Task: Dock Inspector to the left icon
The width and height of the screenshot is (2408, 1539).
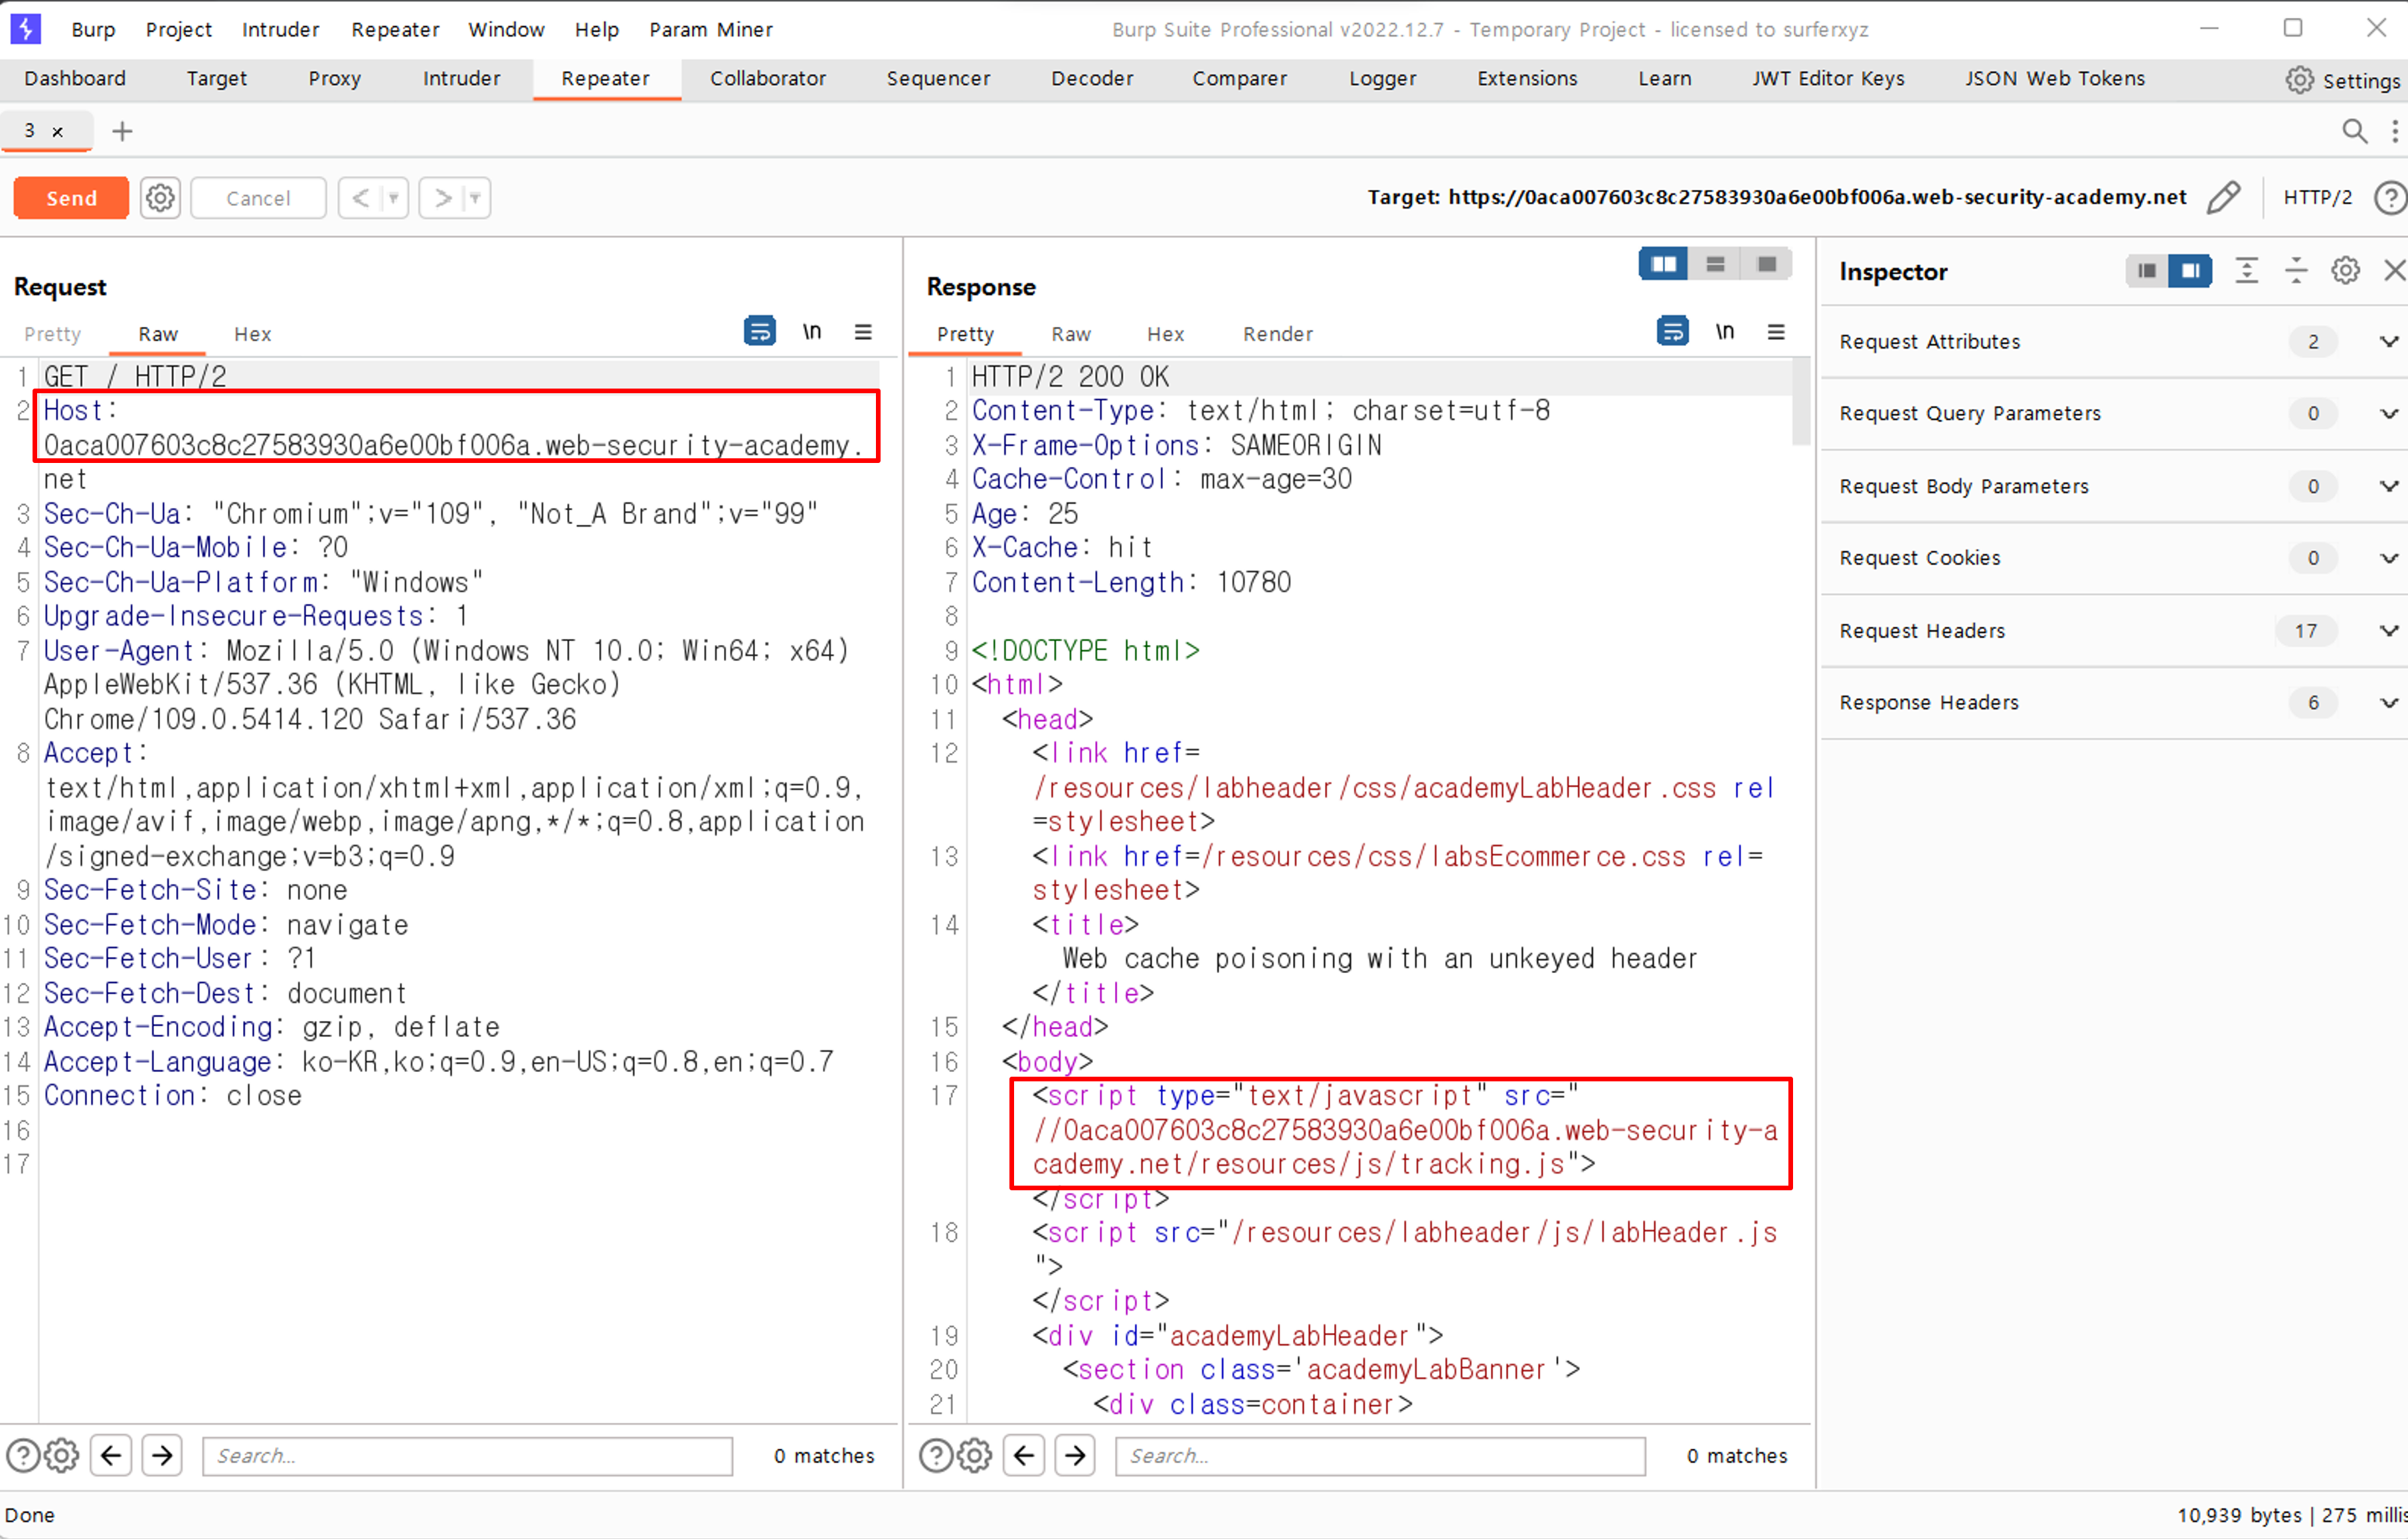Action: click(x=2147, y=271)
